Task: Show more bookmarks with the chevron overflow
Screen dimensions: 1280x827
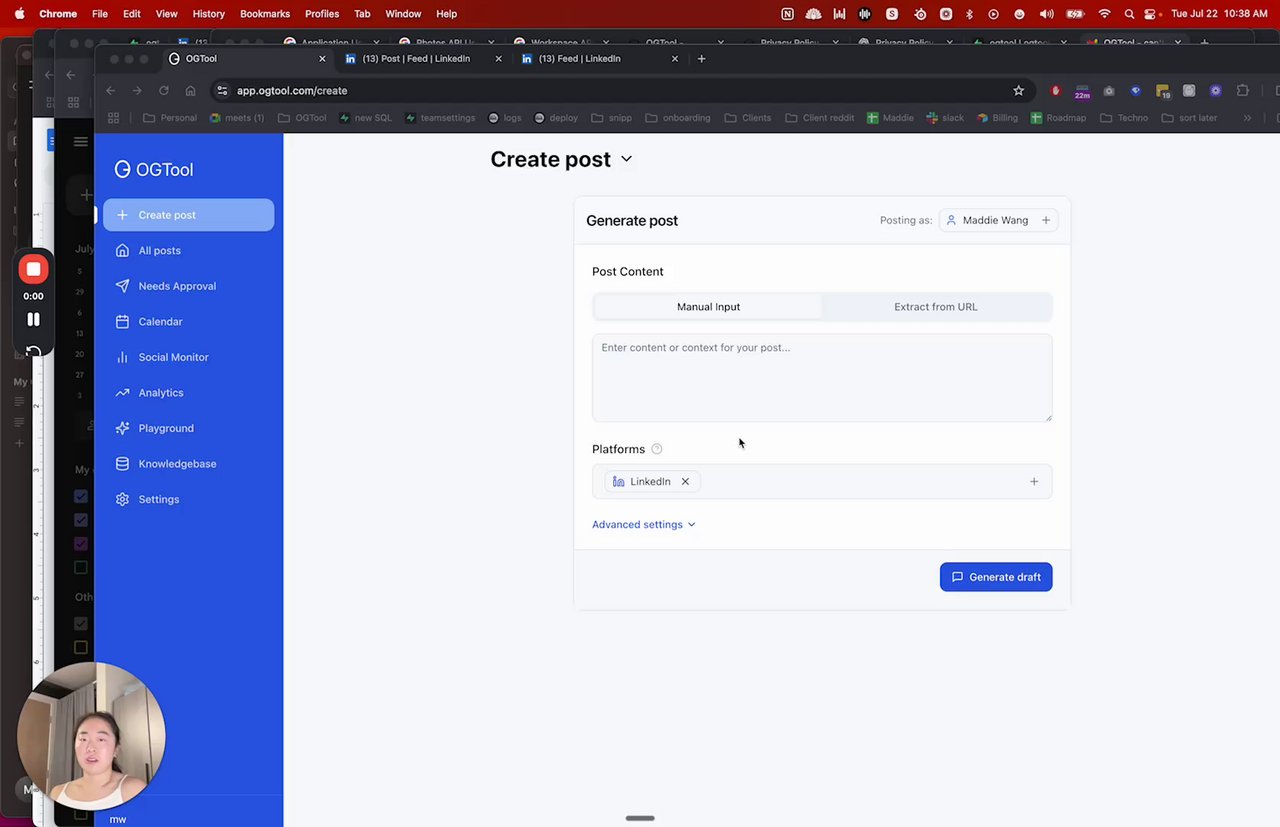Action: tap(1247, 118)
